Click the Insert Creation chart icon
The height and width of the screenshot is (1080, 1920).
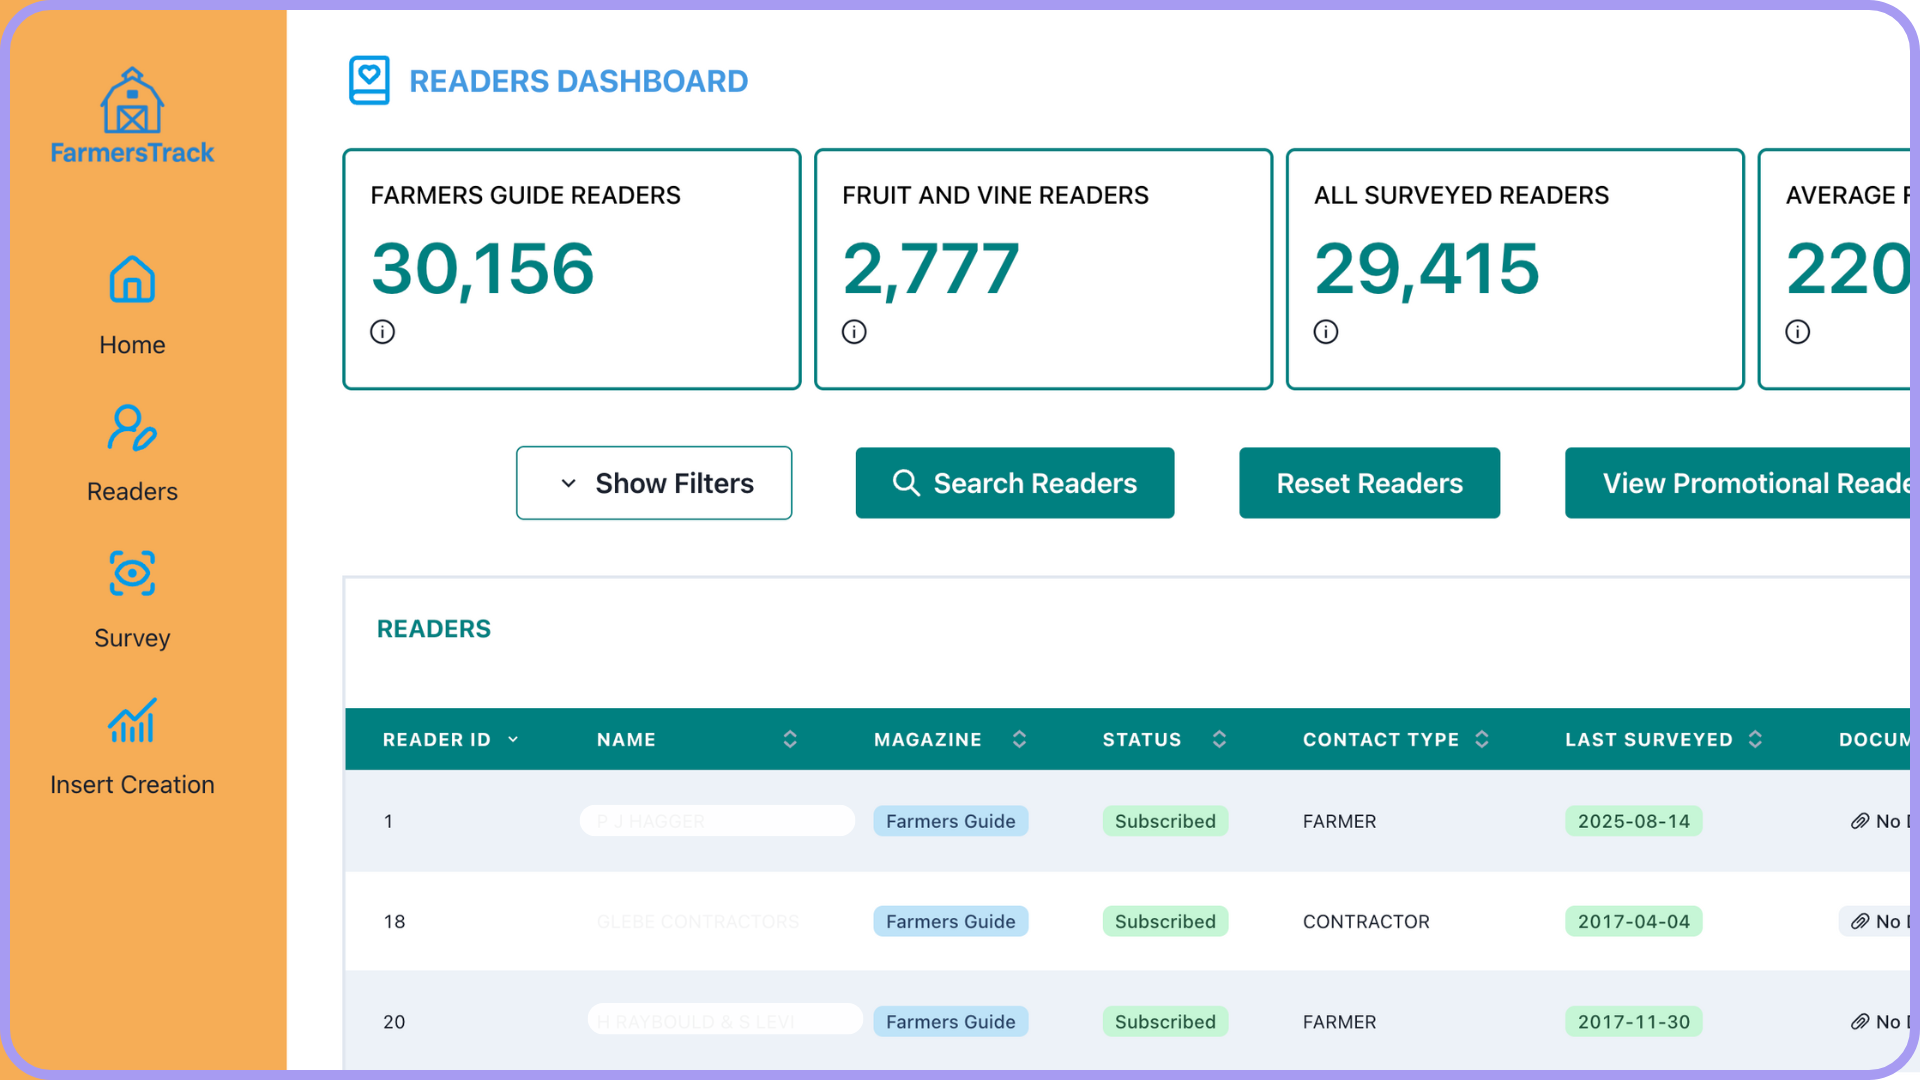(131, 719)
